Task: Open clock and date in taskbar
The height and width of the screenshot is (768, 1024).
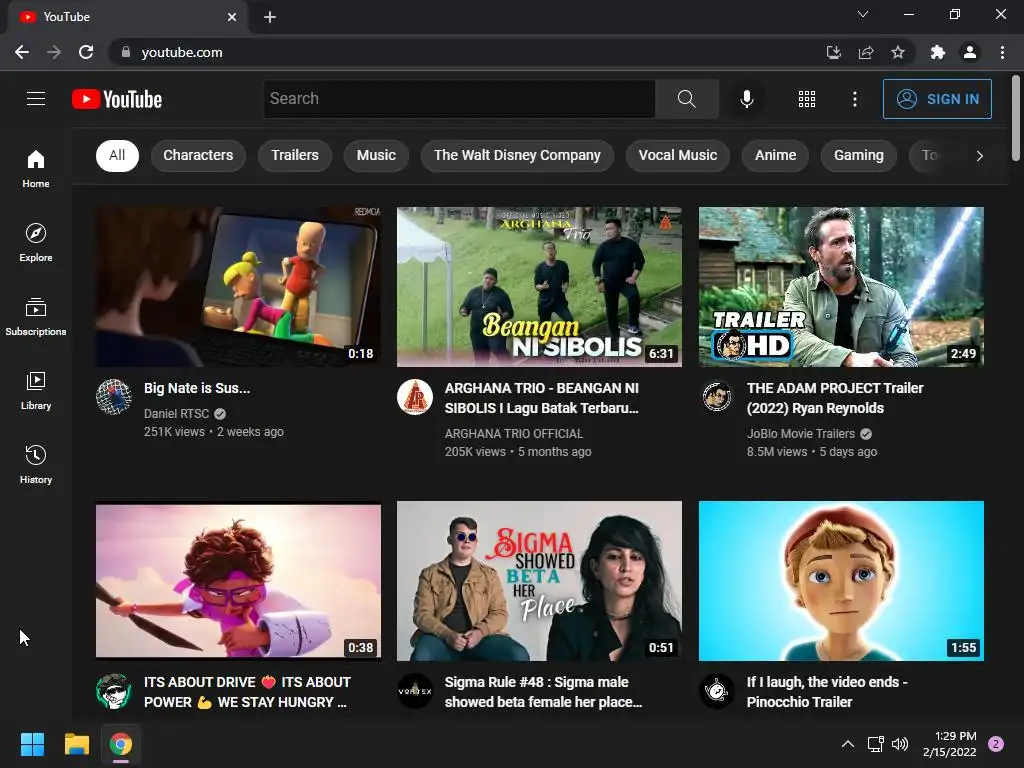Action: (950, 744)
